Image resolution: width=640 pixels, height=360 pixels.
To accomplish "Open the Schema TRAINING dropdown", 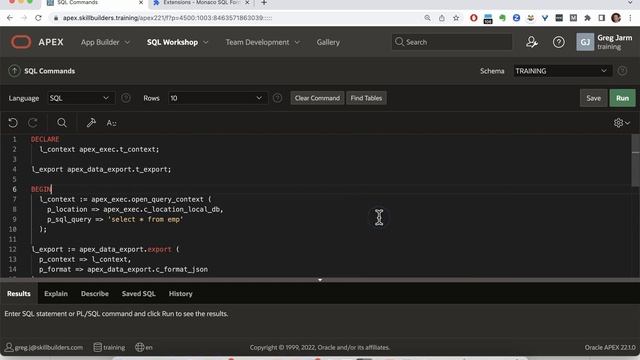I will (x=562, y=71).
